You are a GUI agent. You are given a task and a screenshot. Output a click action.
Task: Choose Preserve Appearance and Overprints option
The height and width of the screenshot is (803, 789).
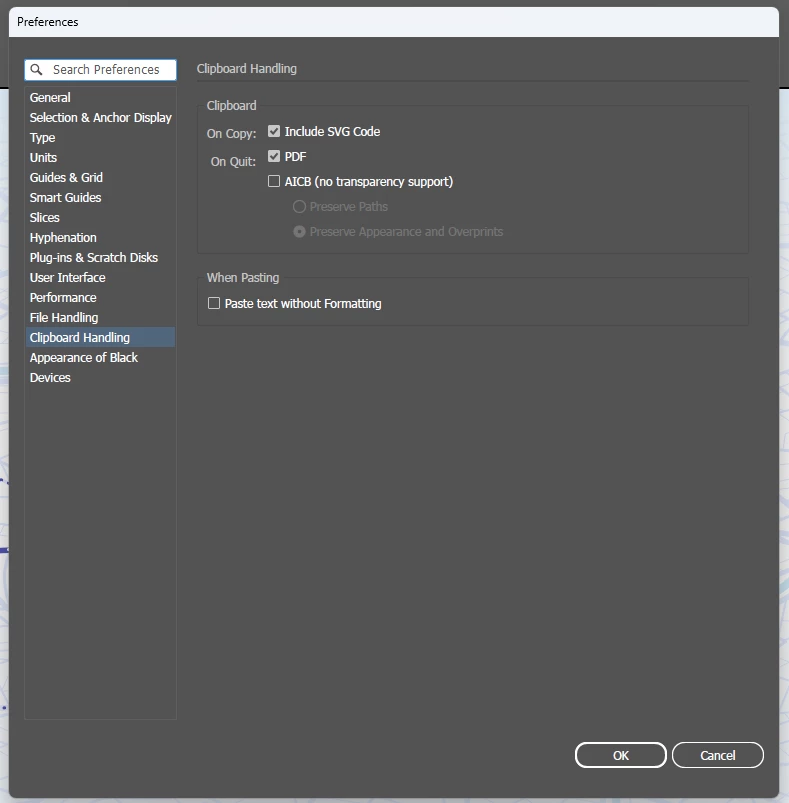point(299,231)
